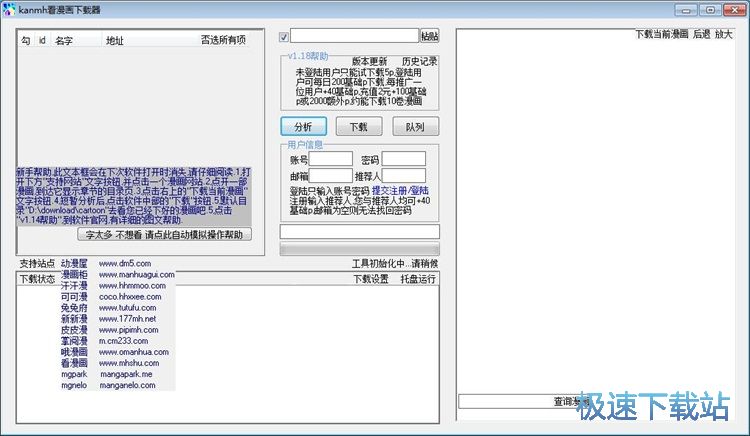The image size is (750, 436).
Task: Click the 队列 queue button
Action: pos(415,126)
